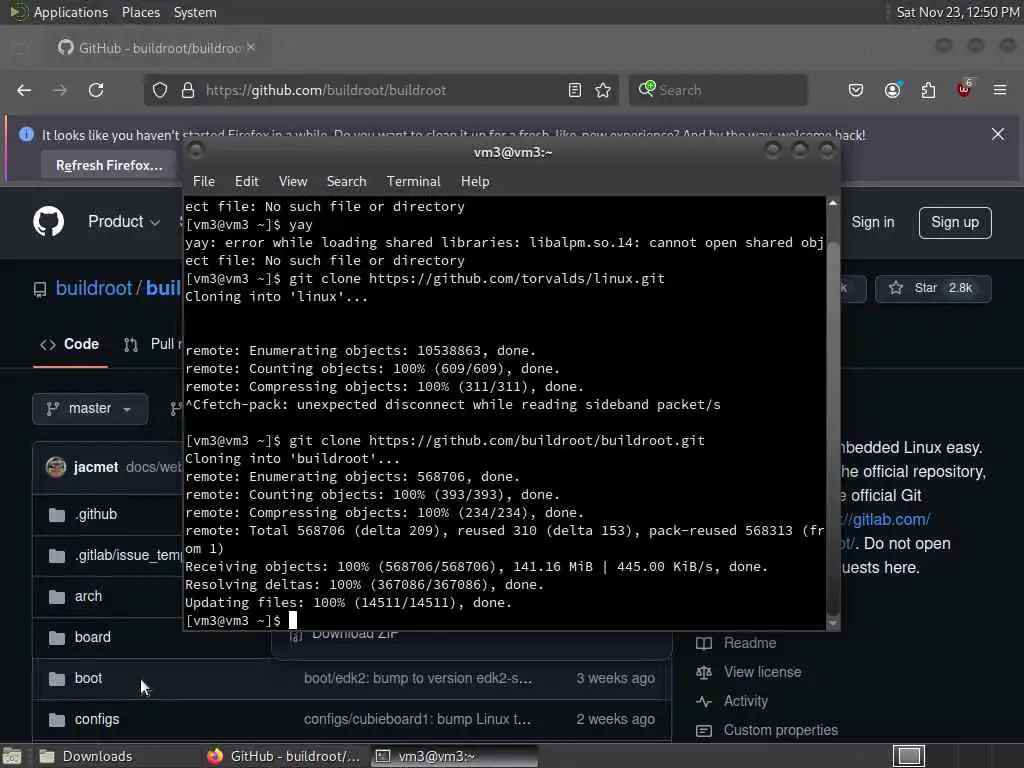The width and height of the screenshot is (1024, 768).
Task: Open the terminal File menu
Action: point(204,182)
